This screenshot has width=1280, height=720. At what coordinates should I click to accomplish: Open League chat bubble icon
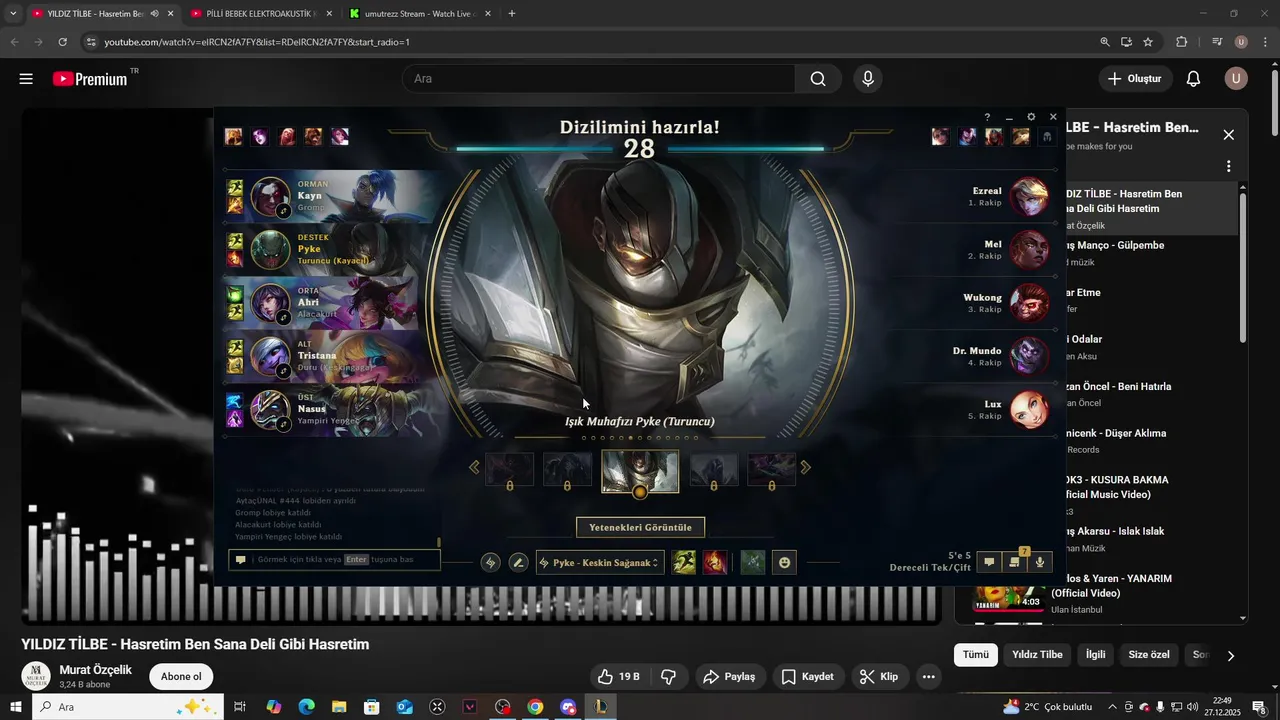pos(989,562)
